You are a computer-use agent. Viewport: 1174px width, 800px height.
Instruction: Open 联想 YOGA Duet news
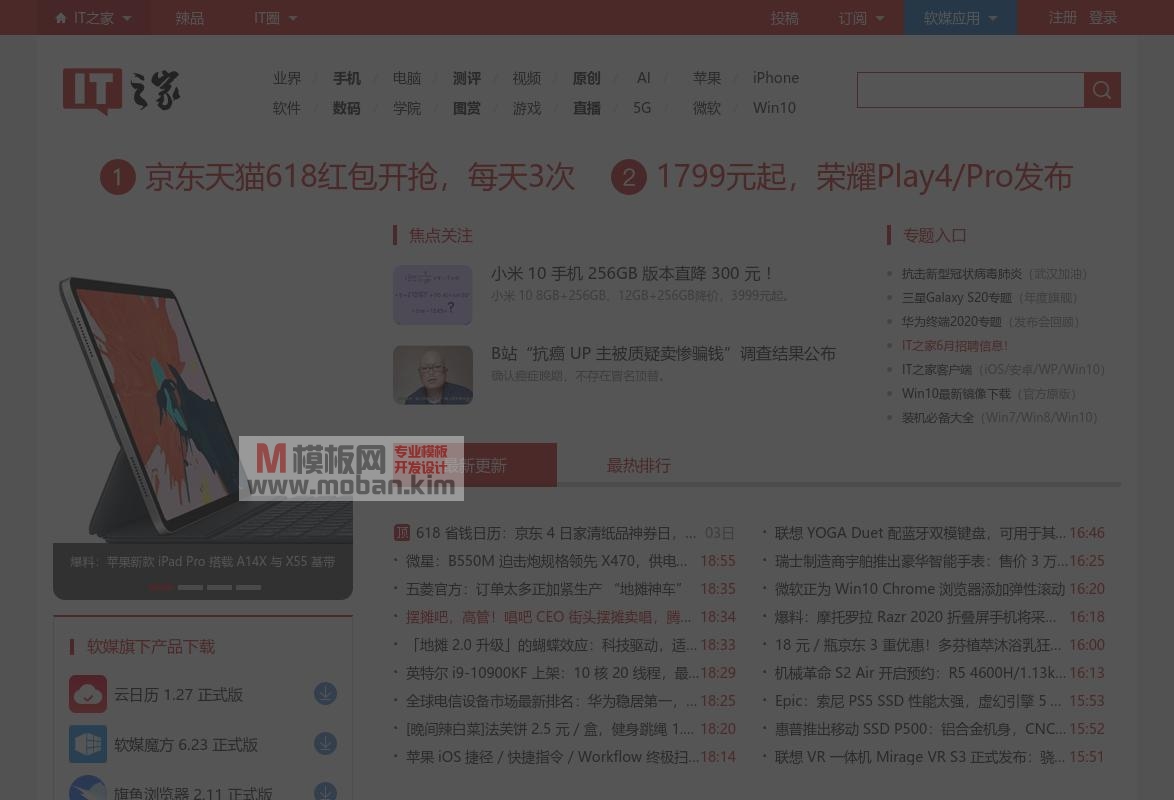[920, 533]
